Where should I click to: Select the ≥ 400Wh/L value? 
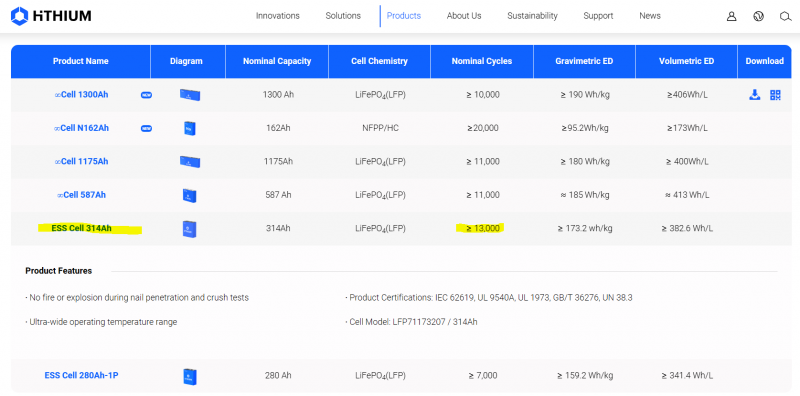pyautogui.click(x=687, y=161)
